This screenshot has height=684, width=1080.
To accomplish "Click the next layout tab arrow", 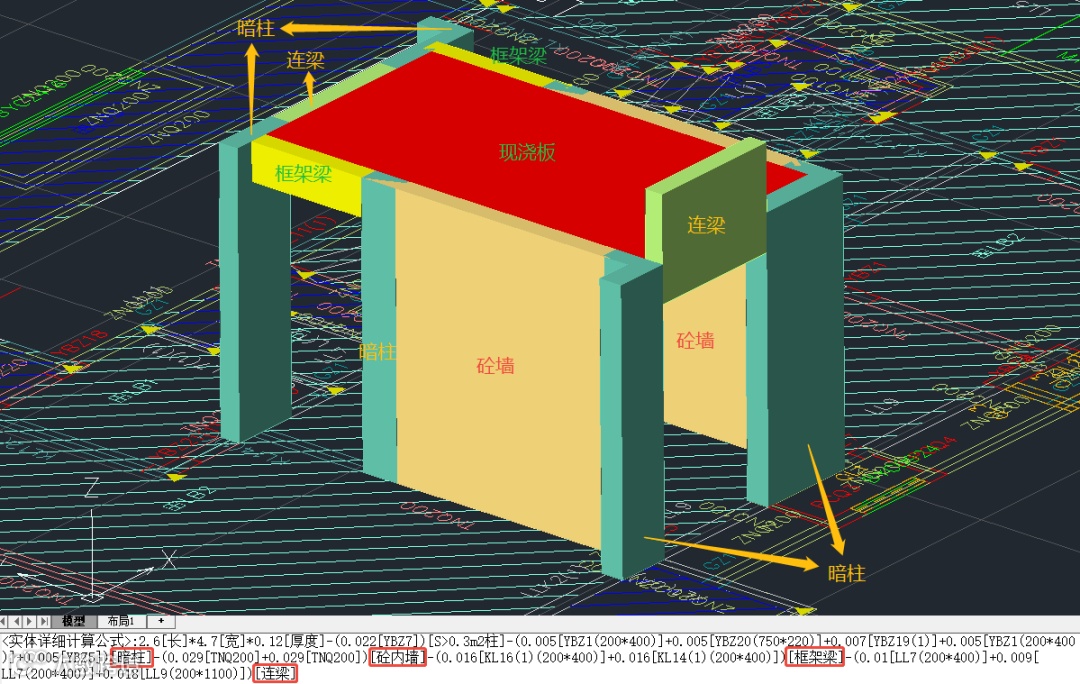I will [30, 621].
